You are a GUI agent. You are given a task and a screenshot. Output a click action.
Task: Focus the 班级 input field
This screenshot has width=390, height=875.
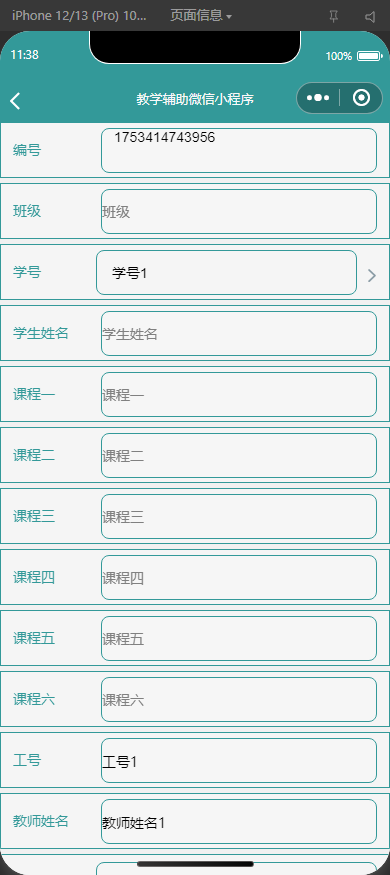(x=239, y=211)
